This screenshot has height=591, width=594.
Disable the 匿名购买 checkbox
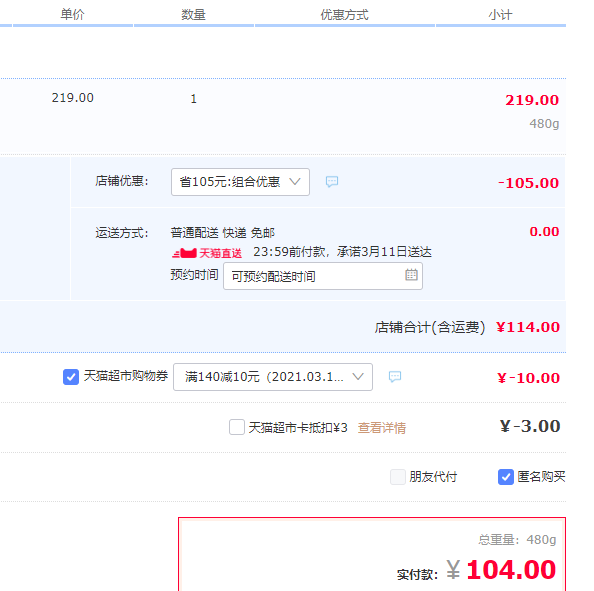(506, 477)
